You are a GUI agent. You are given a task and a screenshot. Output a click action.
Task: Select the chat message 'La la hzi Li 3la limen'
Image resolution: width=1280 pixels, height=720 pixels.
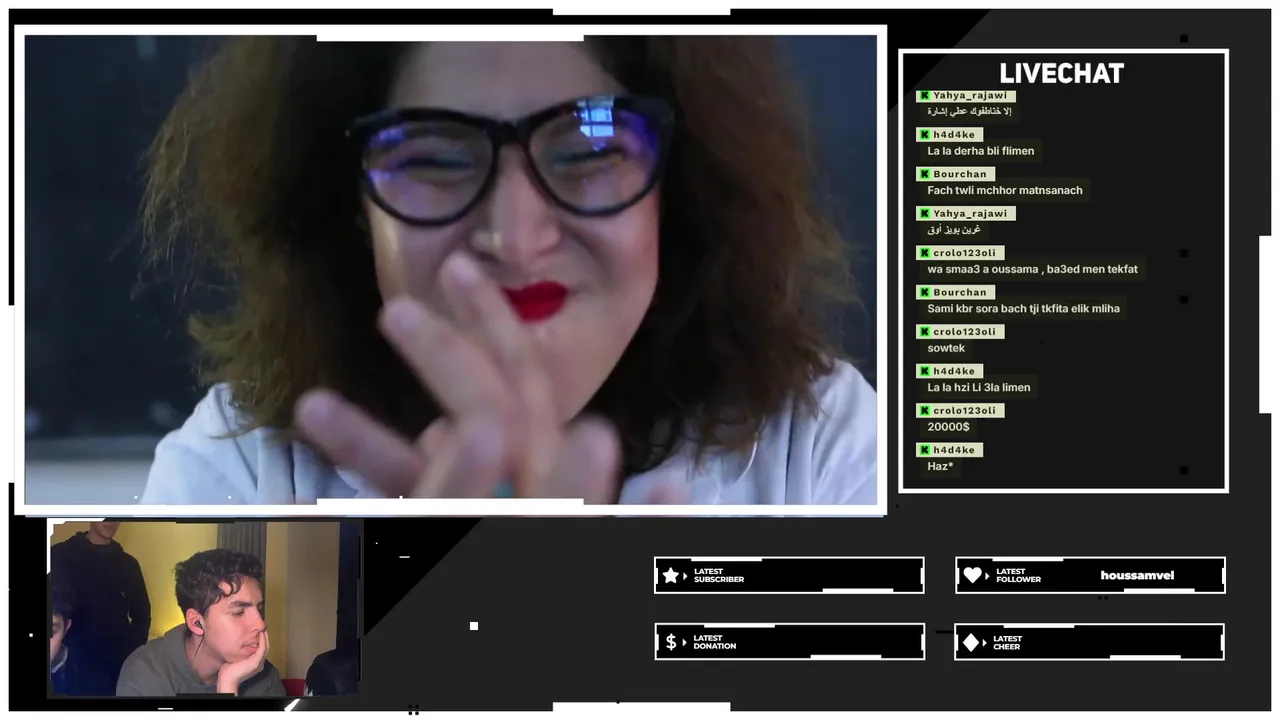tap(979, 388)
